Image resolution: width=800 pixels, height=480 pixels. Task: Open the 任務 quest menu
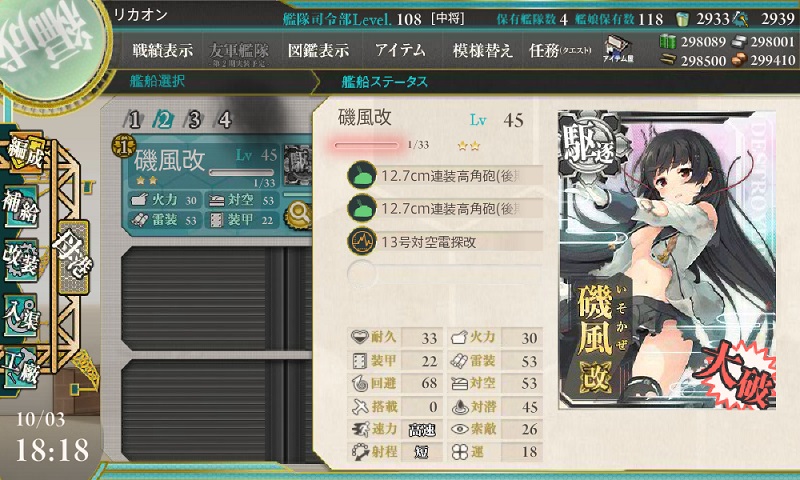(x=560, y=50)
